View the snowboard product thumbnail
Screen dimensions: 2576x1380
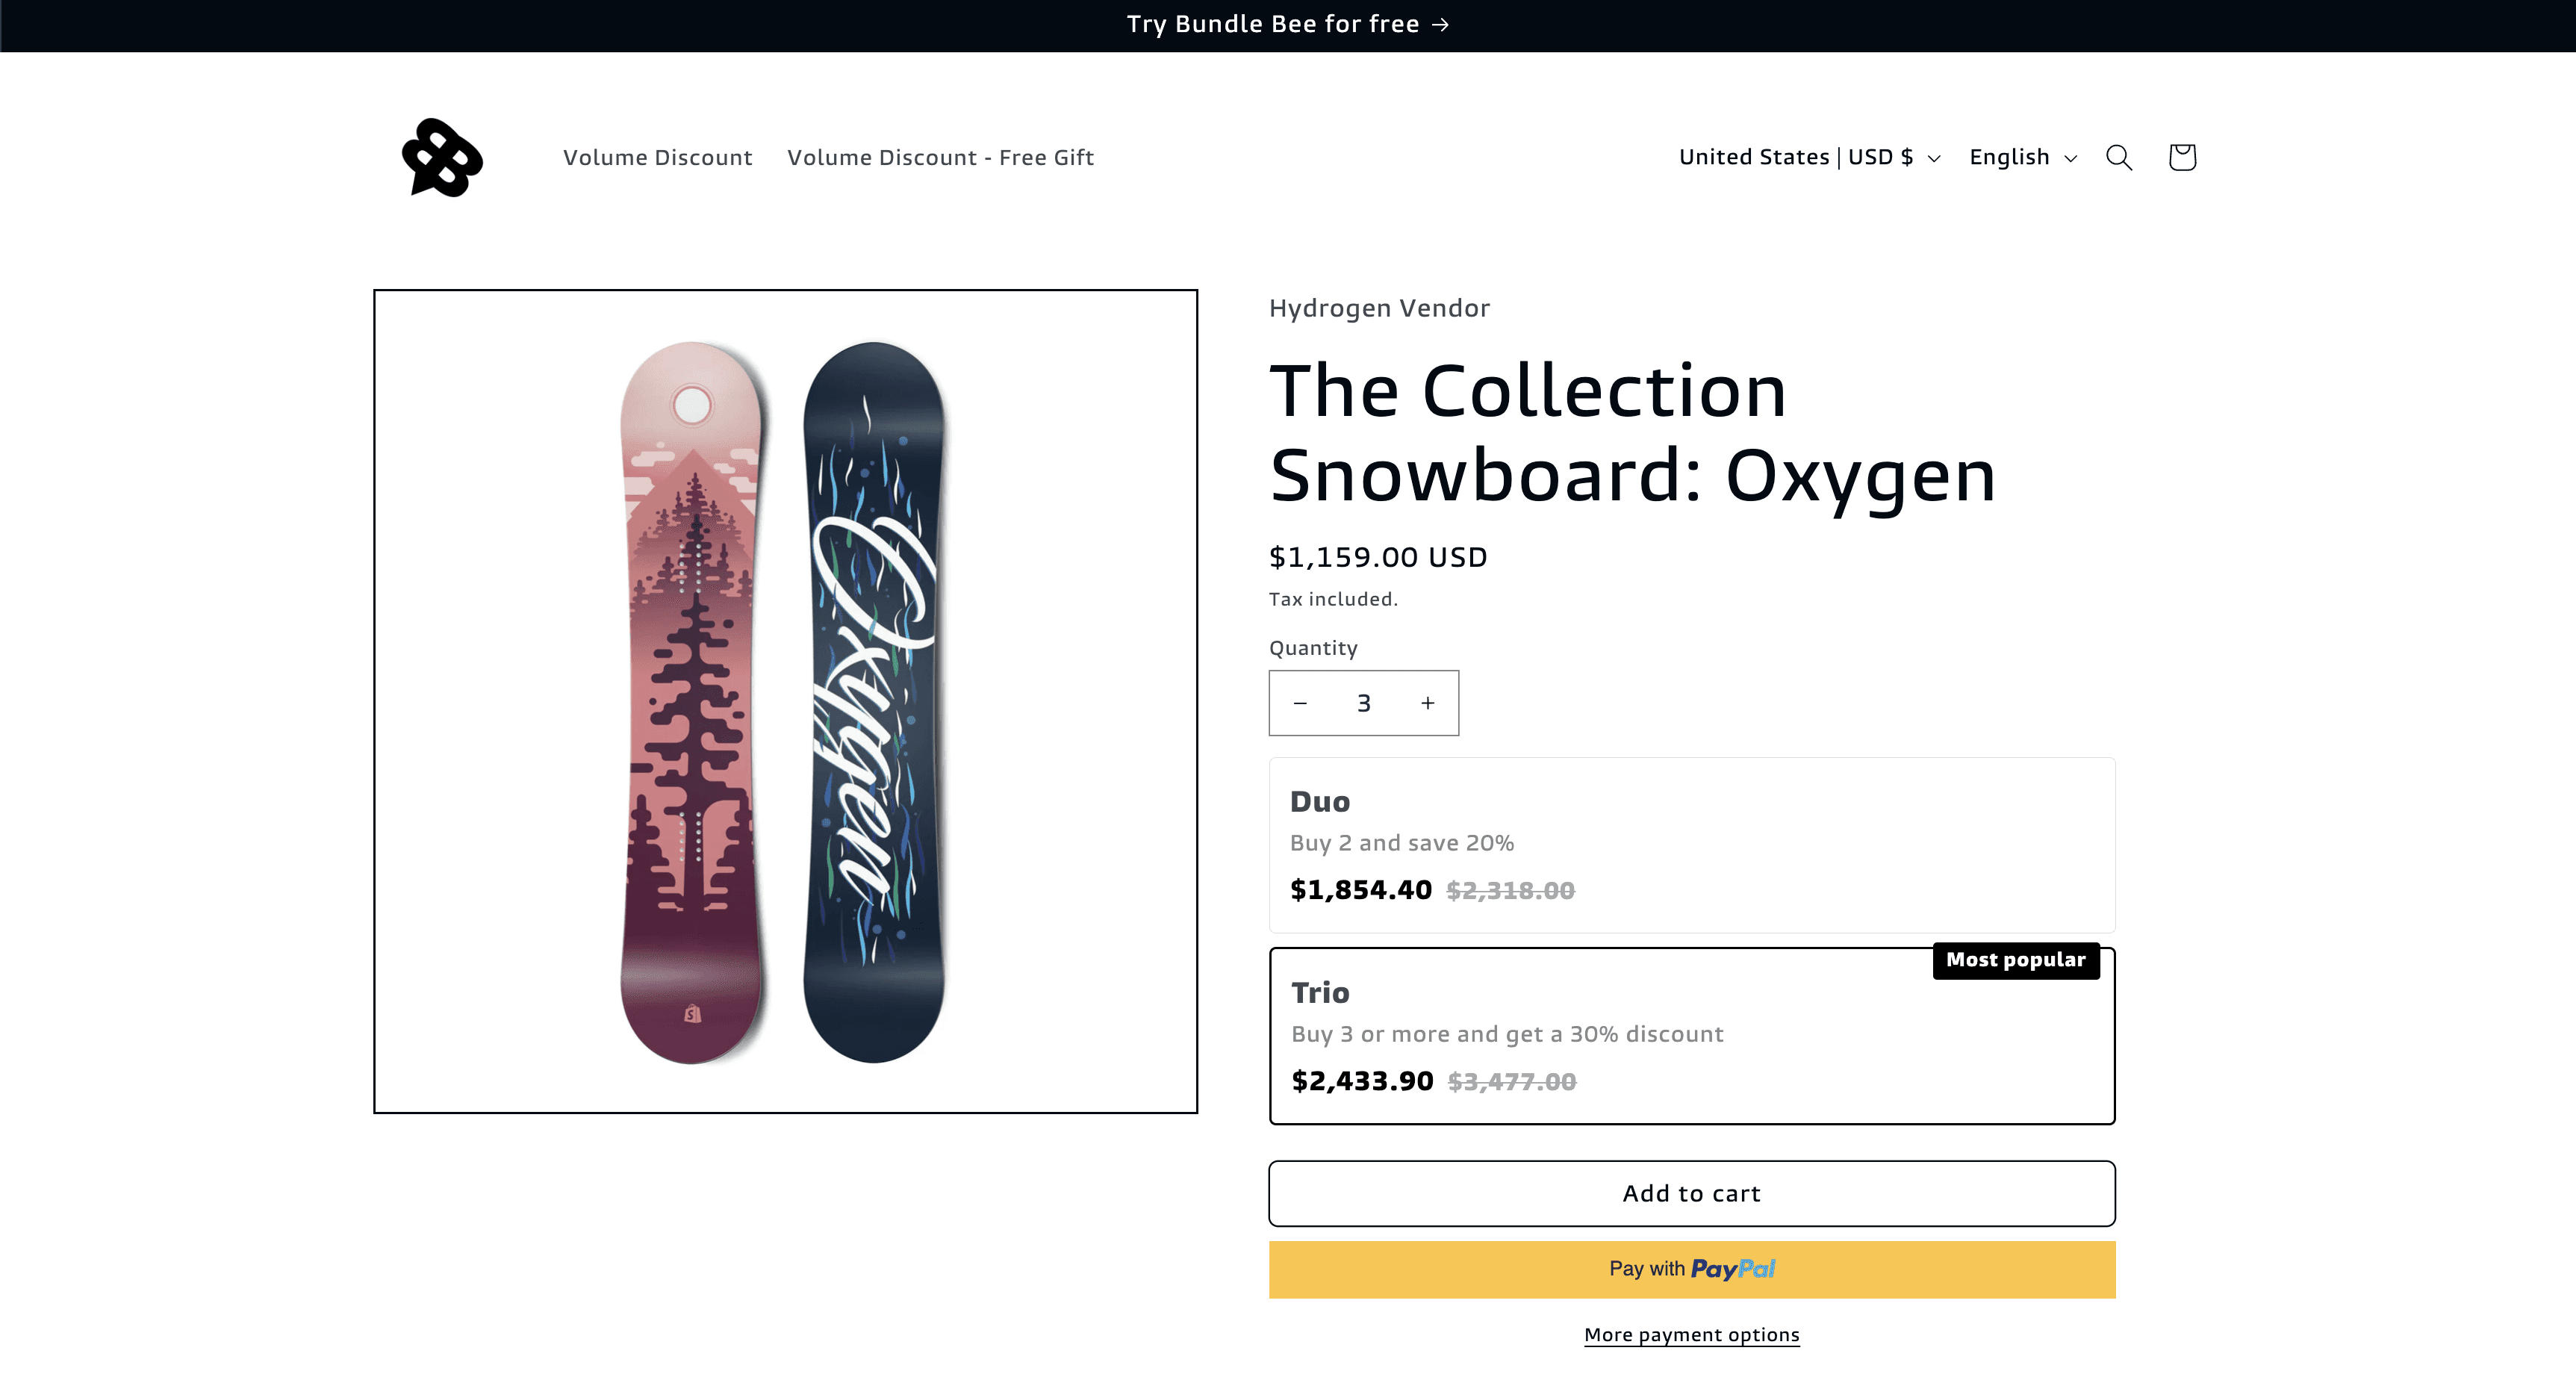[x=787, y=700]
